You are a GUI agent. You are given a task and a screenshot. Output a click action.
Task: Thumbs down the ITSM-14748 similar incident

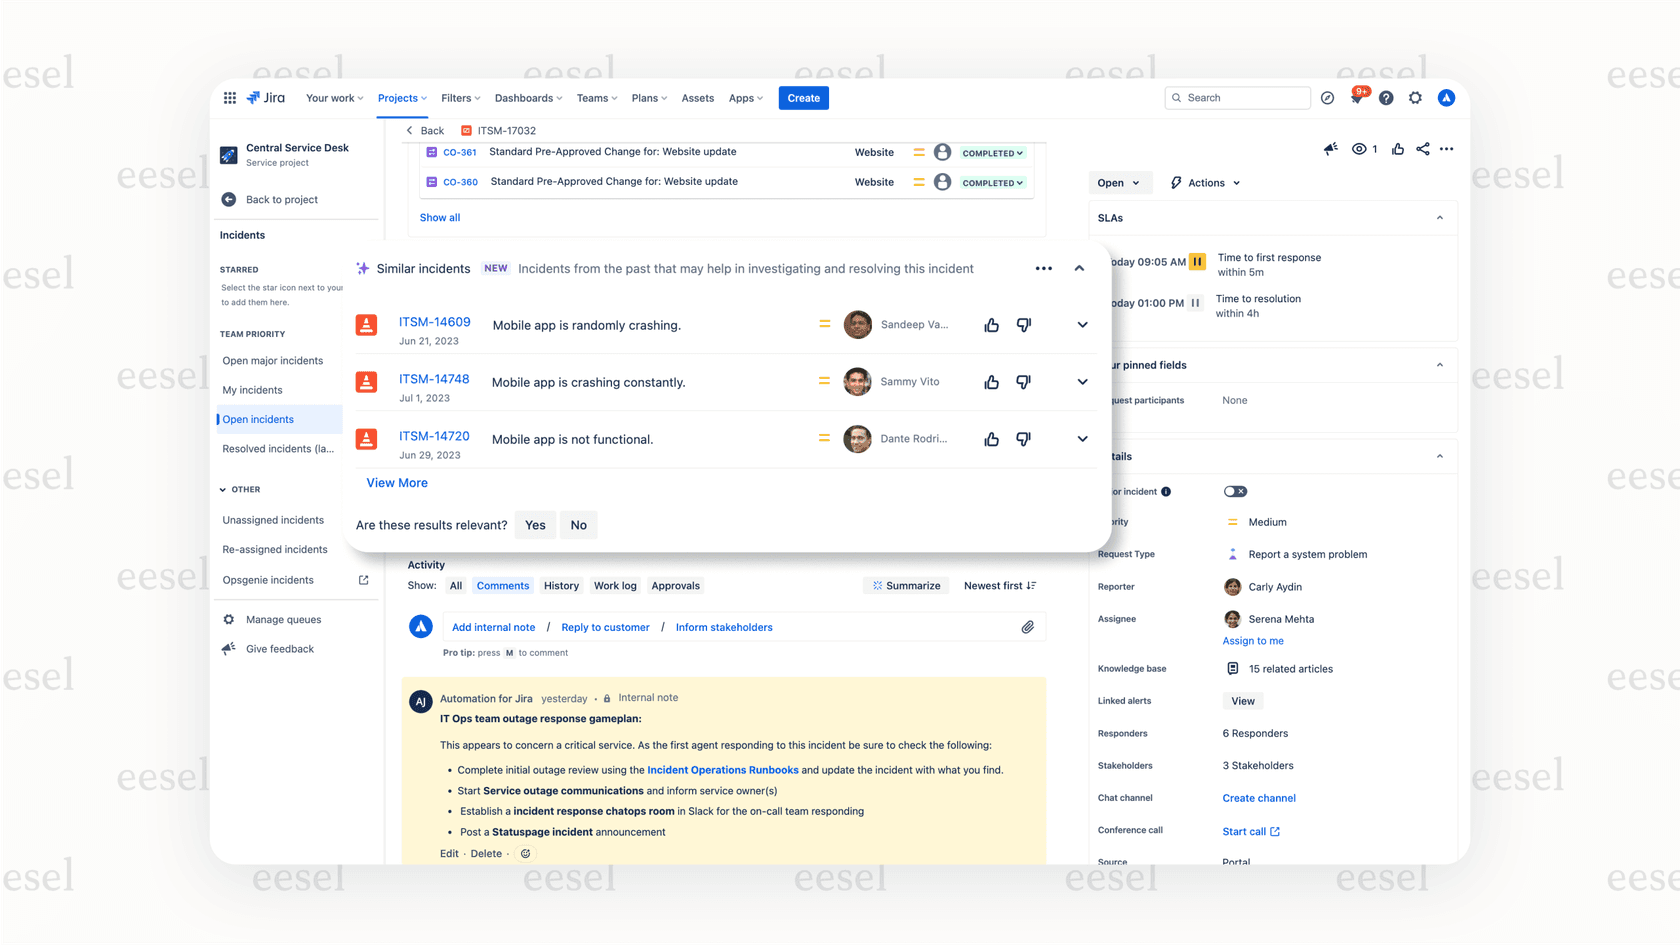coord(1023,382)
